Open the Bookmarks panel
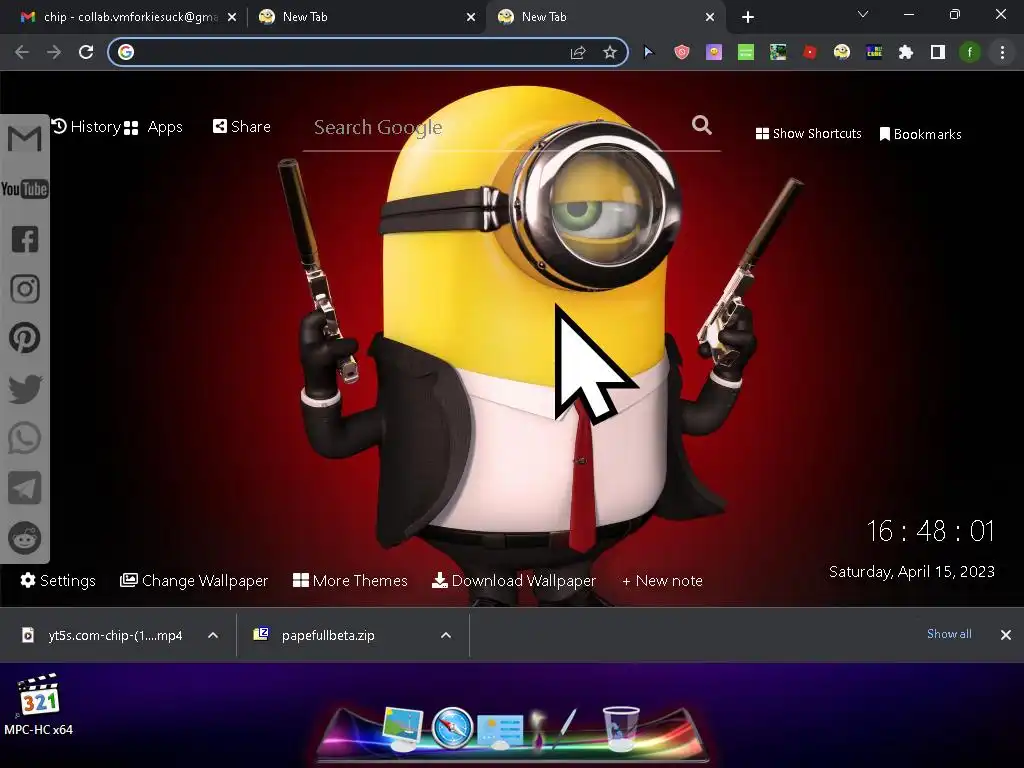This screenshot has width=1024, height=768. pos(921,134)
